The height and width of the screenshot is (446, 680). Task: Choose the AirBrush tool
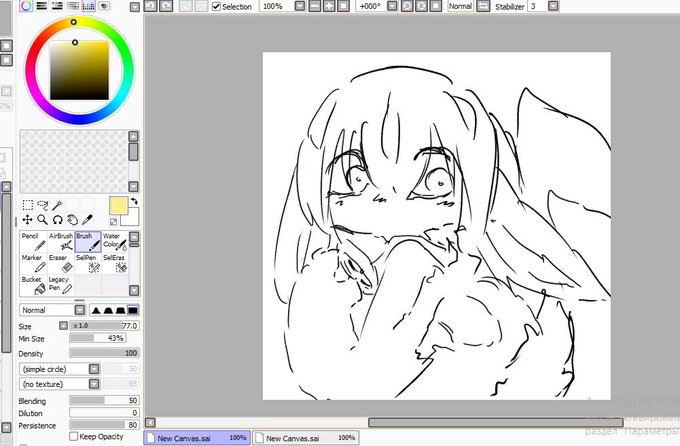pos(61,242)
